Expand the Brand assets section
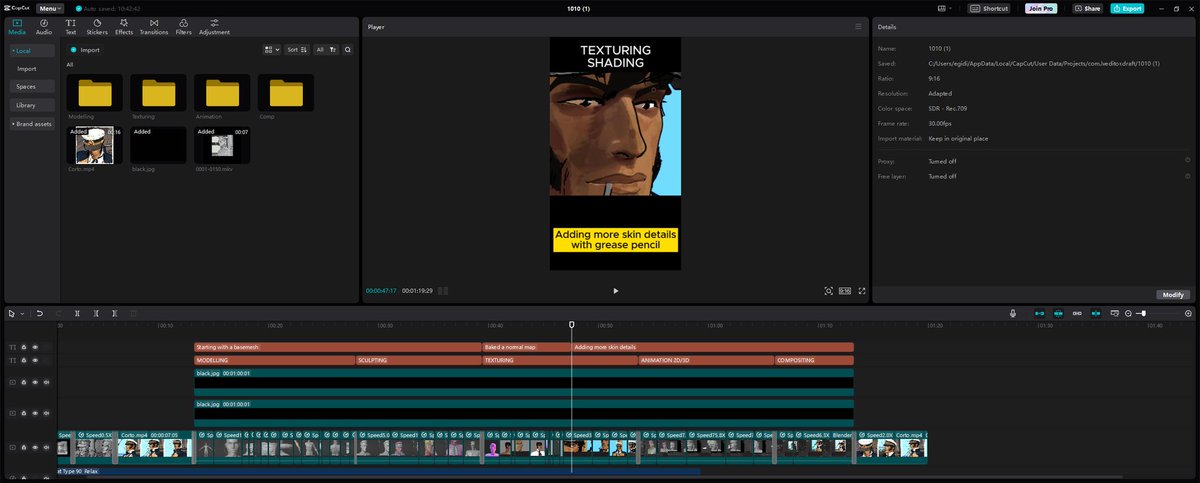The image size is (1200, 483). coord(31,124)
